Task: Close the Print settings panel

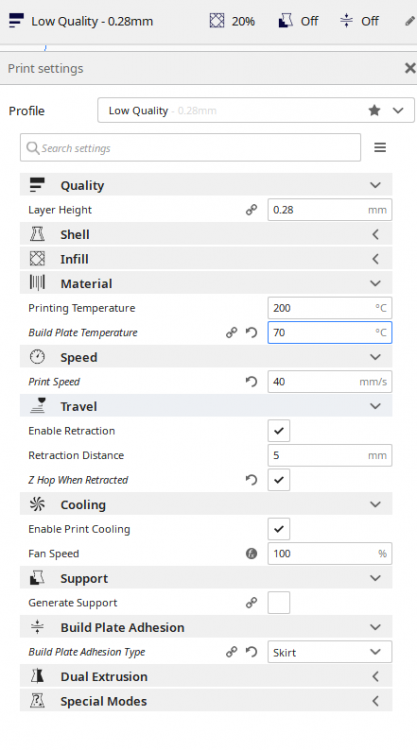Action: 410,68
